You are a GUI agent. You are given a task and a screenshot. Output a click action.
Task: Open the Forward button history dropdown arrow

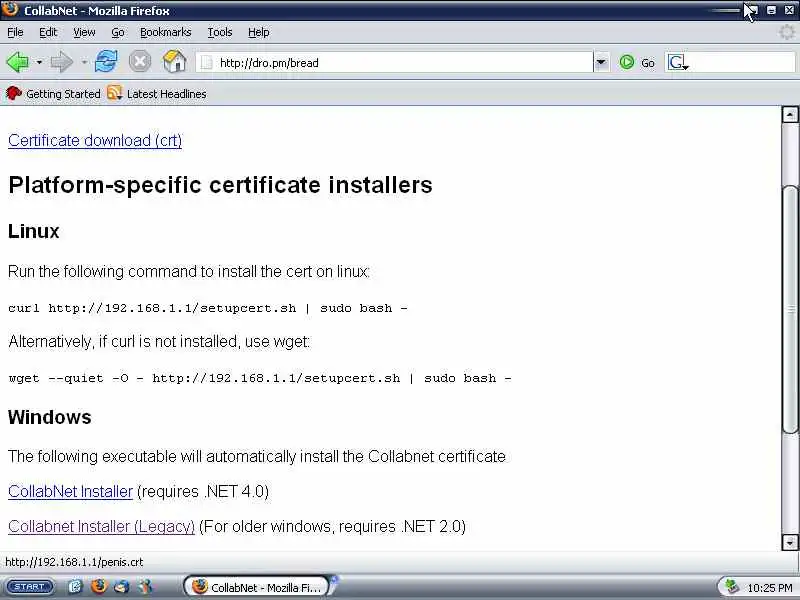click(x=84, y=62)
